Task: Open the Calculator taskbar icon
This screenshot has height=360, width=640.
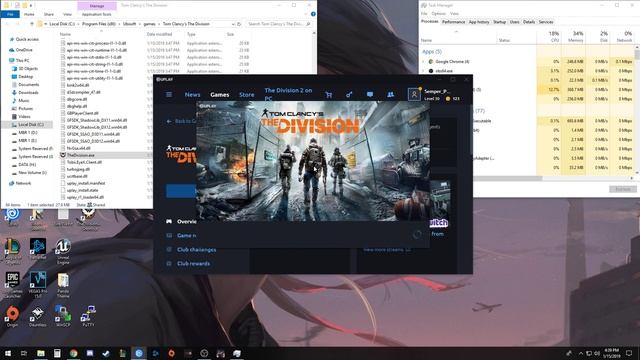Action: tap(57, 353)
